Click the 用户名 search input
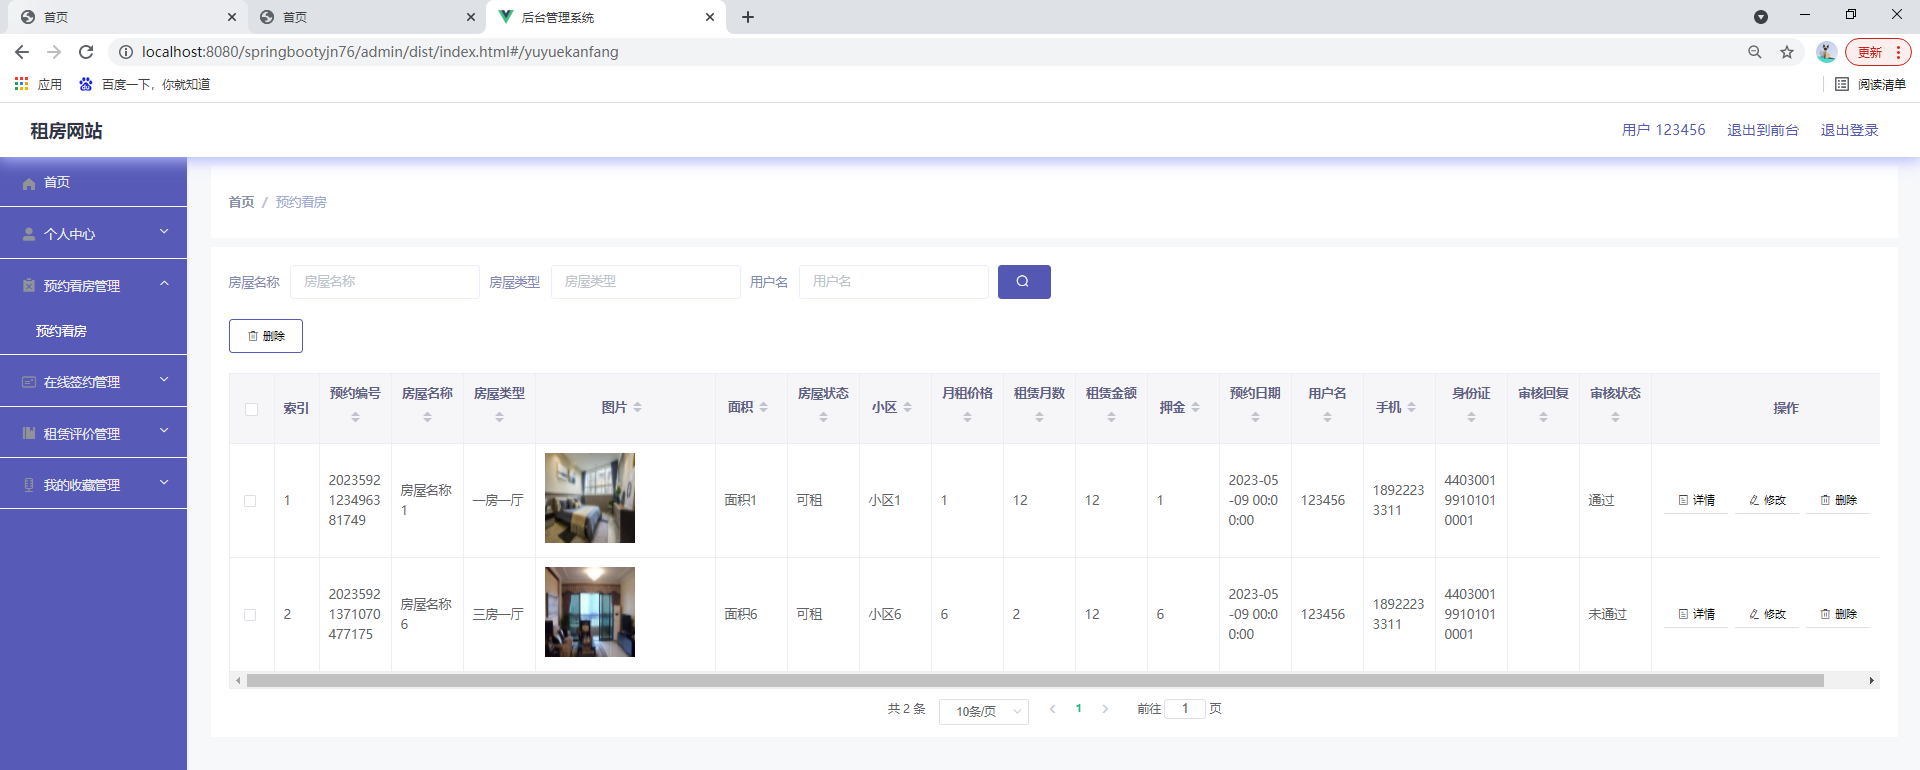Screen dimensions: 1920x770 coord(893,282)
